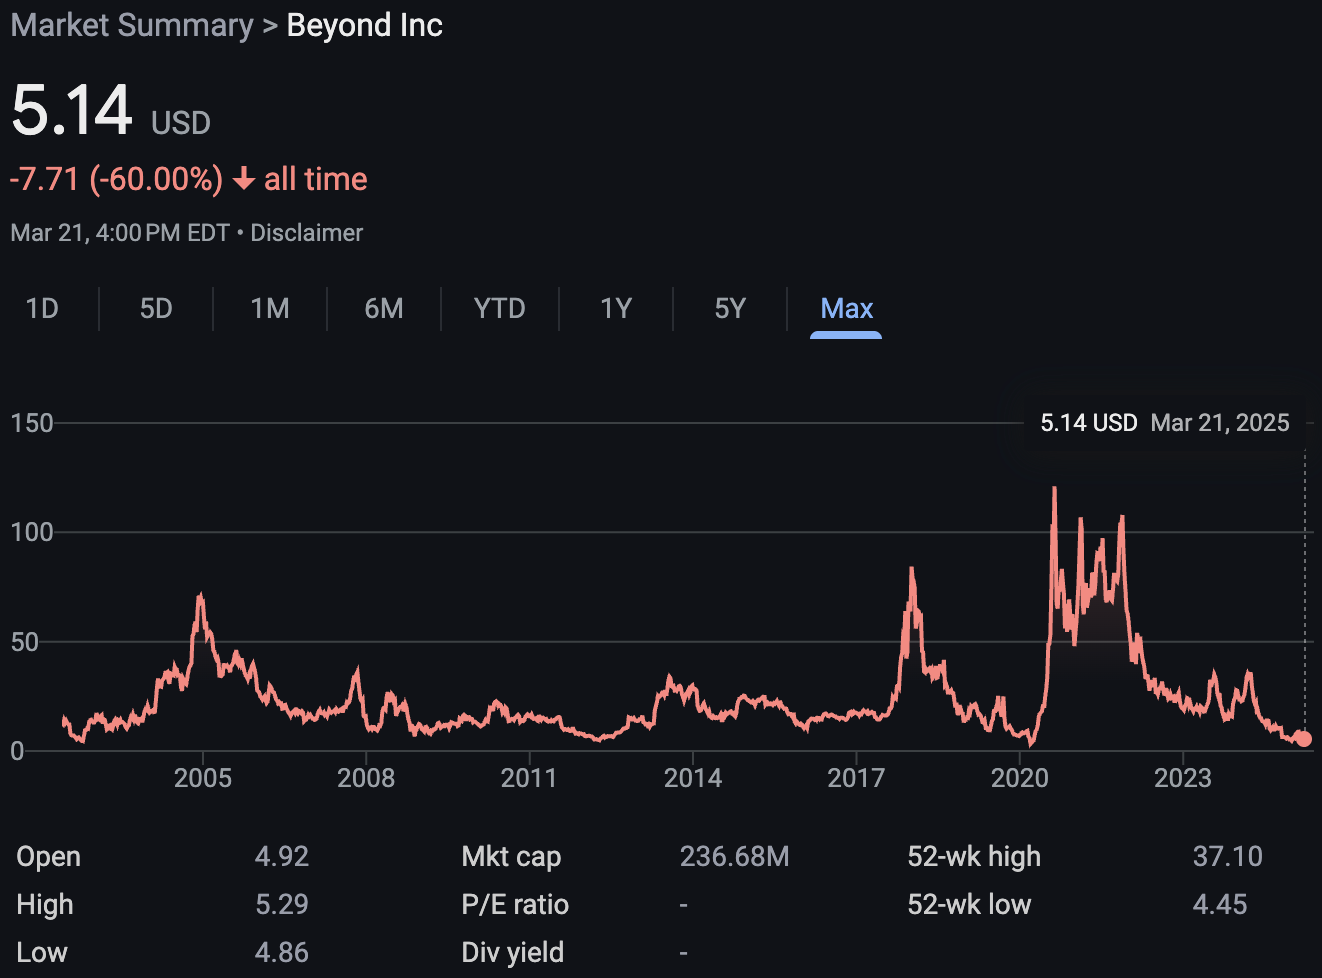Show the 1Y chart range
1322x978 pixels.
click(x=616, y=308)
